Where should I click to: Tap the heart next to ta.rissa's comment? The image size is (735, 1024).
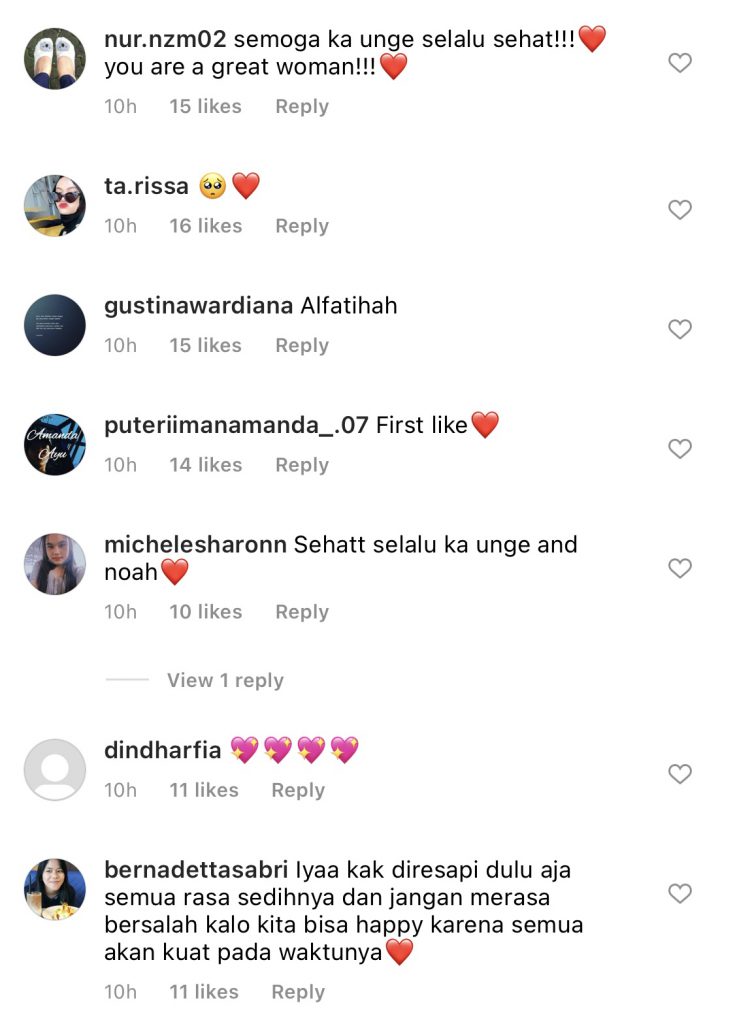coord(679,210)
